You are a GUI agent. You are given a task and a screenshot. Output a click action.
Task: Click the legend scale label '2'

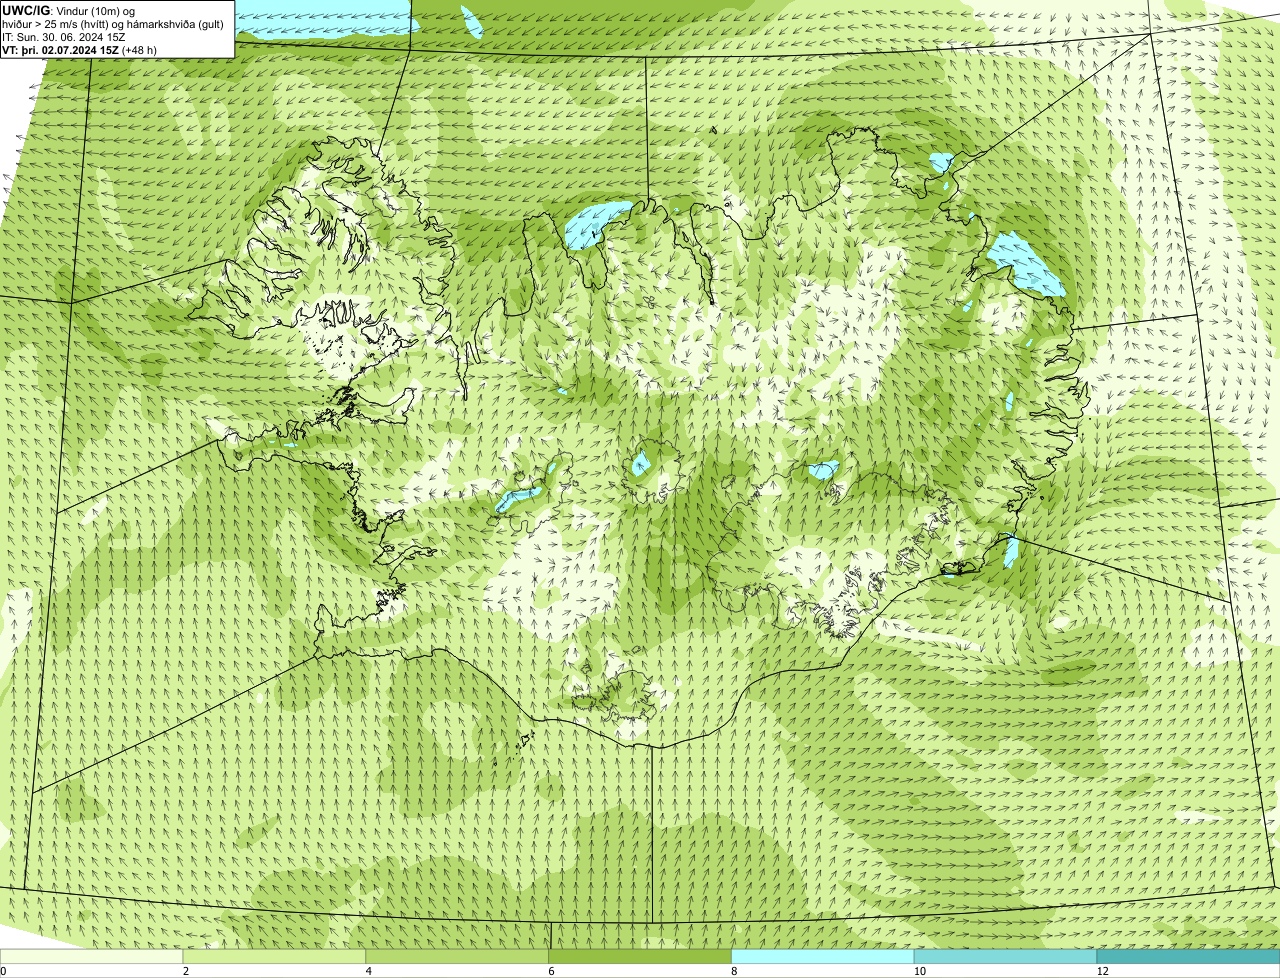[x=185, y=971]
